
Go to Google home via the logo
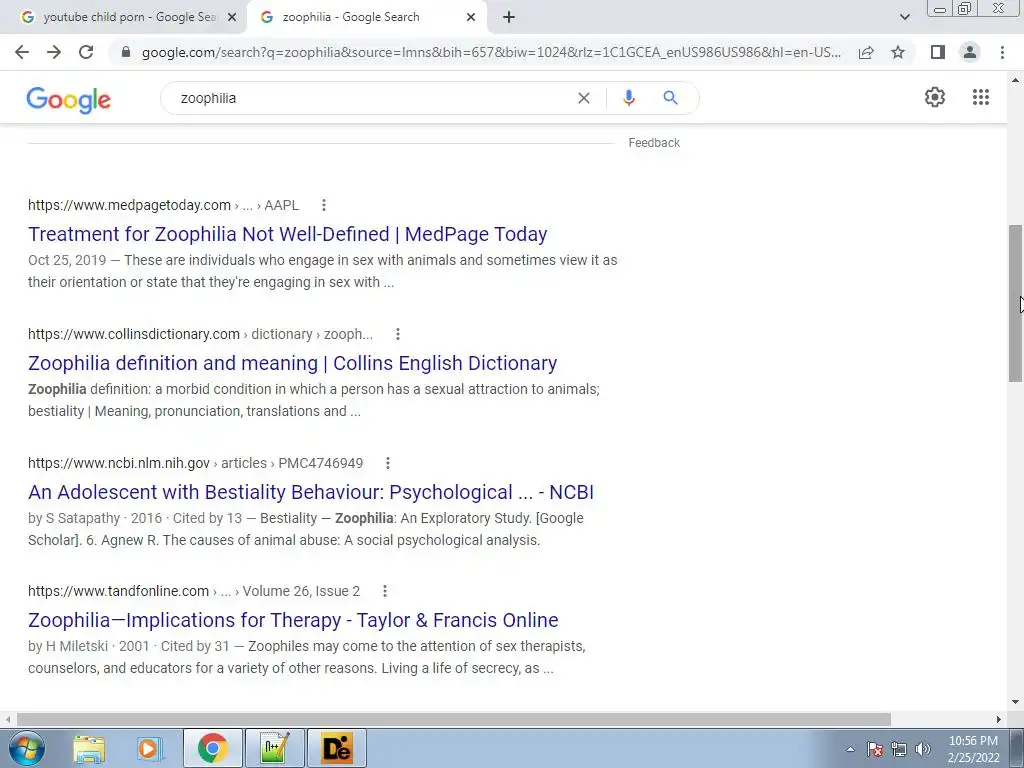[x=69, y=99]
